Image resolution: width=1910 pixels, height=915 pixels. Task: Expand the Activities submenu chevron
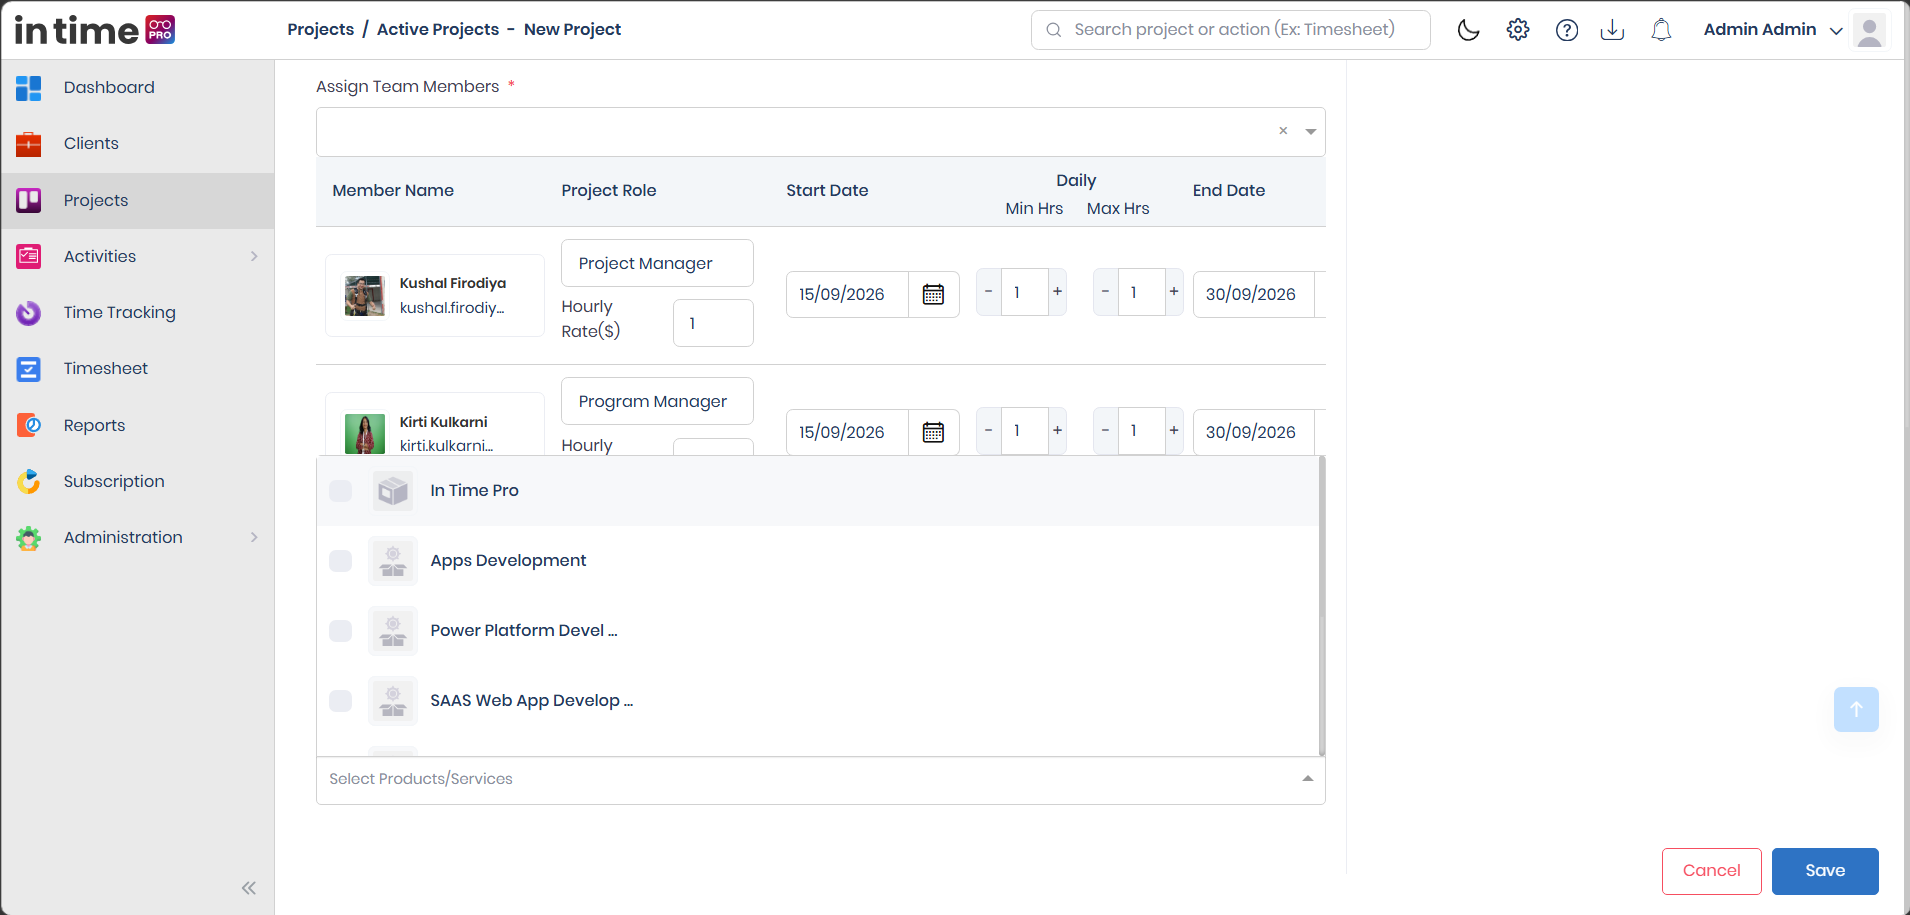coord(254,256)
